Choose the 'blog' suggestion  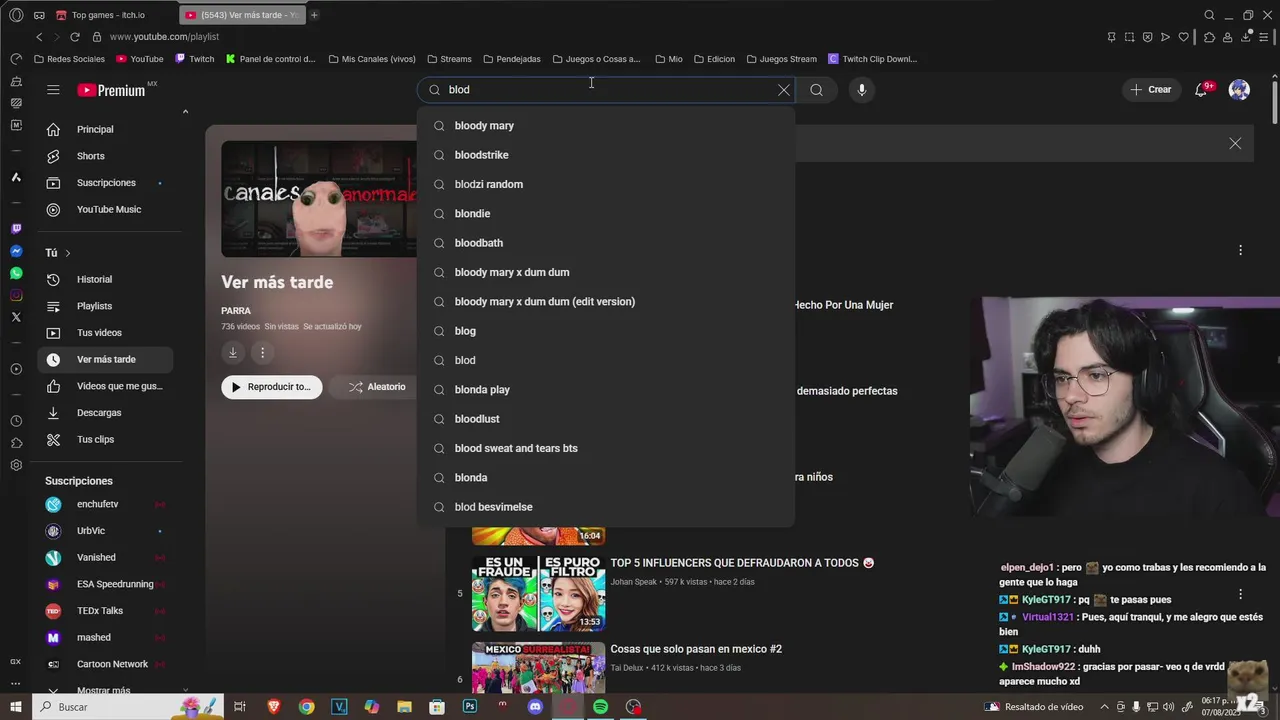click(606, 331)
